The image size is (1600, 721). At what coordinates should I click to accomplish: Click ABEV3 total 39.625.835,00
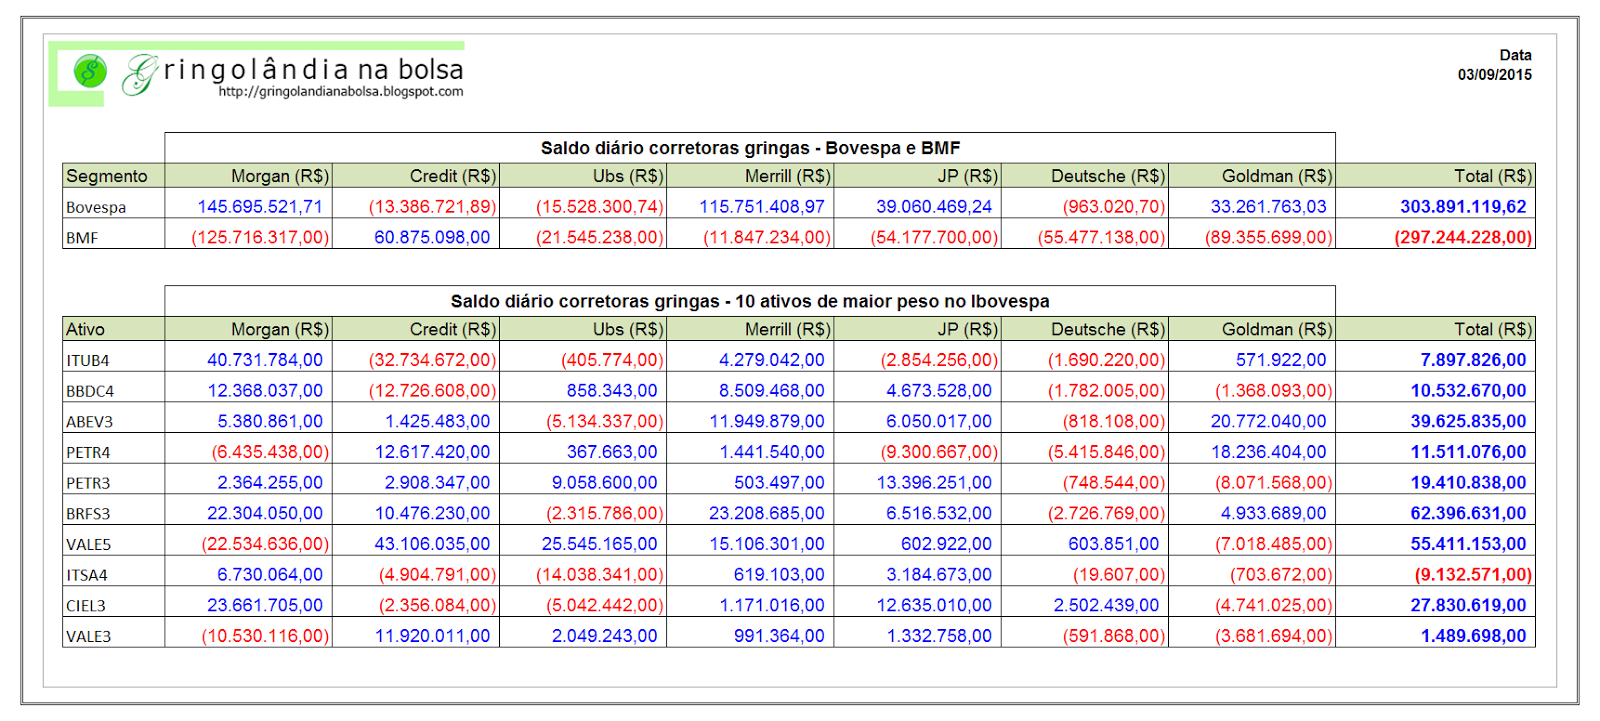tap(1468, 422)
